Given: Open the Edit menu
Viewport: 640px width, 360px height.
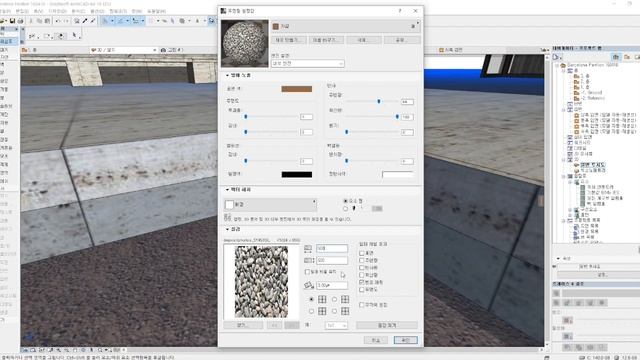Looking at the screenshot, I should click(x=22, y=11).
